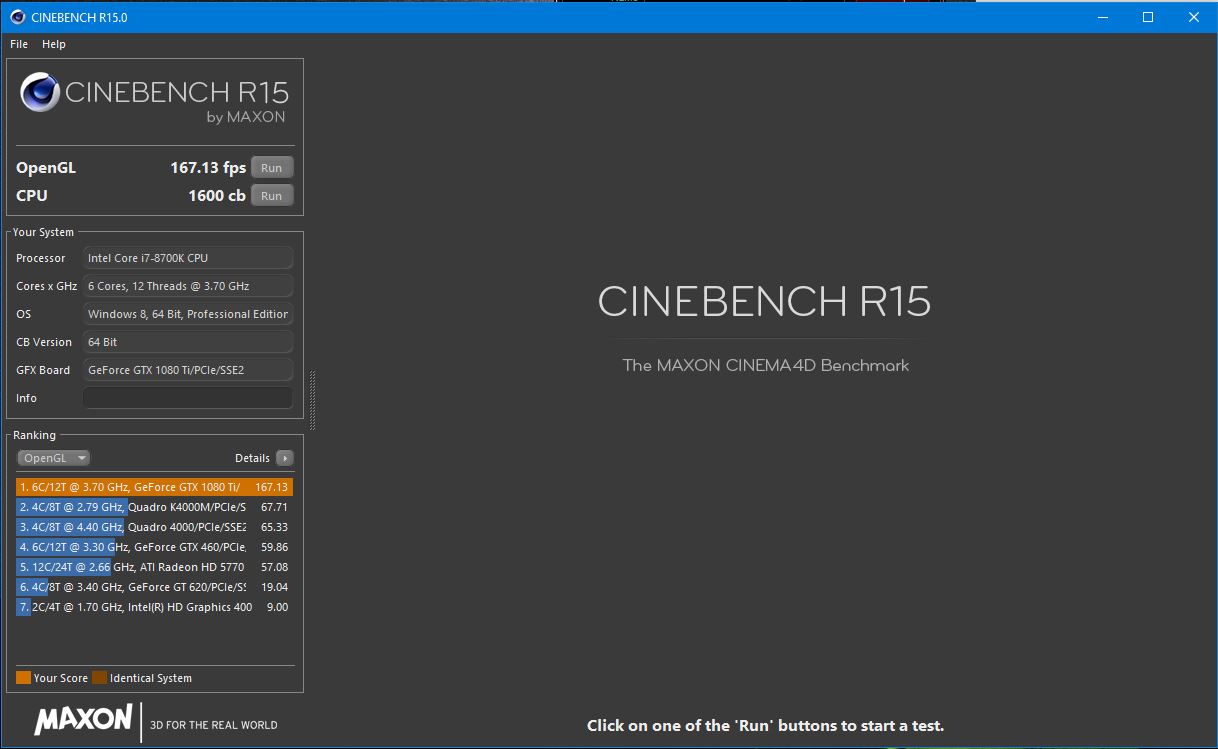Select the Intel HD Graphics ranking row
This screenshot has height=749, width=1218.
pos(154,607)
